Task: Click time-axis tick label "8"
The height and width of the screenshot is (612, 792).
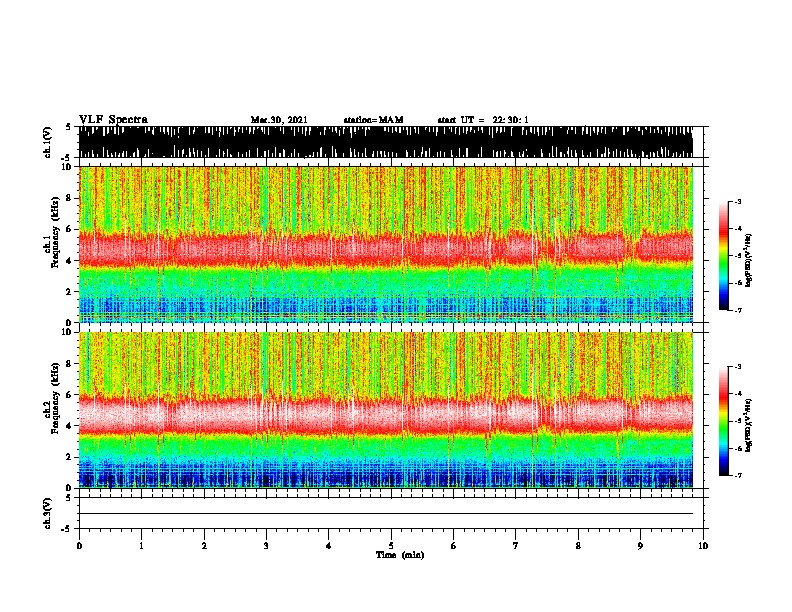Action: (578, 546)
